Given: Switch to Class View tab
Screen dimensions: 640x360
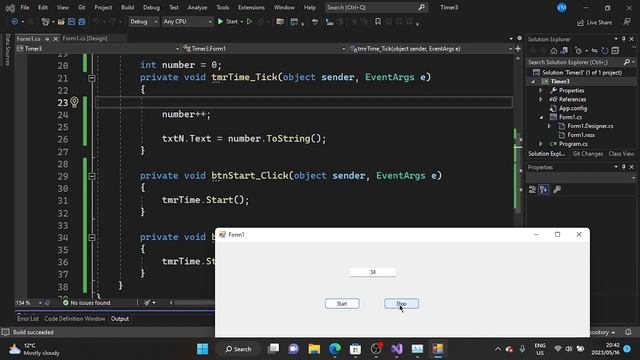Looking at the screenshot, I should tap(621, 154).
